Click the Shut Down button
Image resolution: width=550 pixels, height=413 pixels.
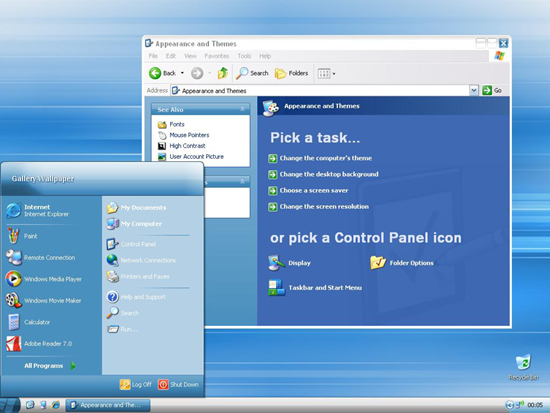(178, 384)
